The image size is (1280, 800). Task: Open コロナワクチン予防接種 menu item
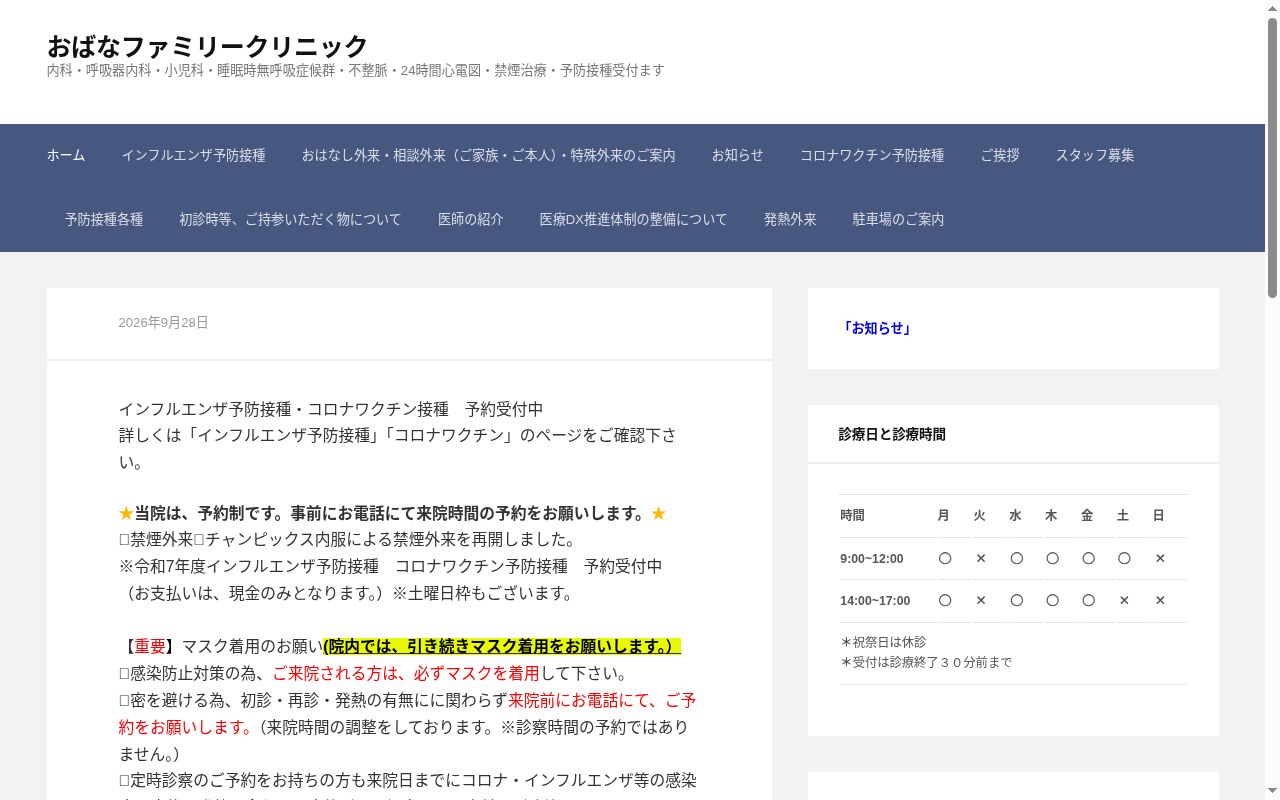click(872, 155)
